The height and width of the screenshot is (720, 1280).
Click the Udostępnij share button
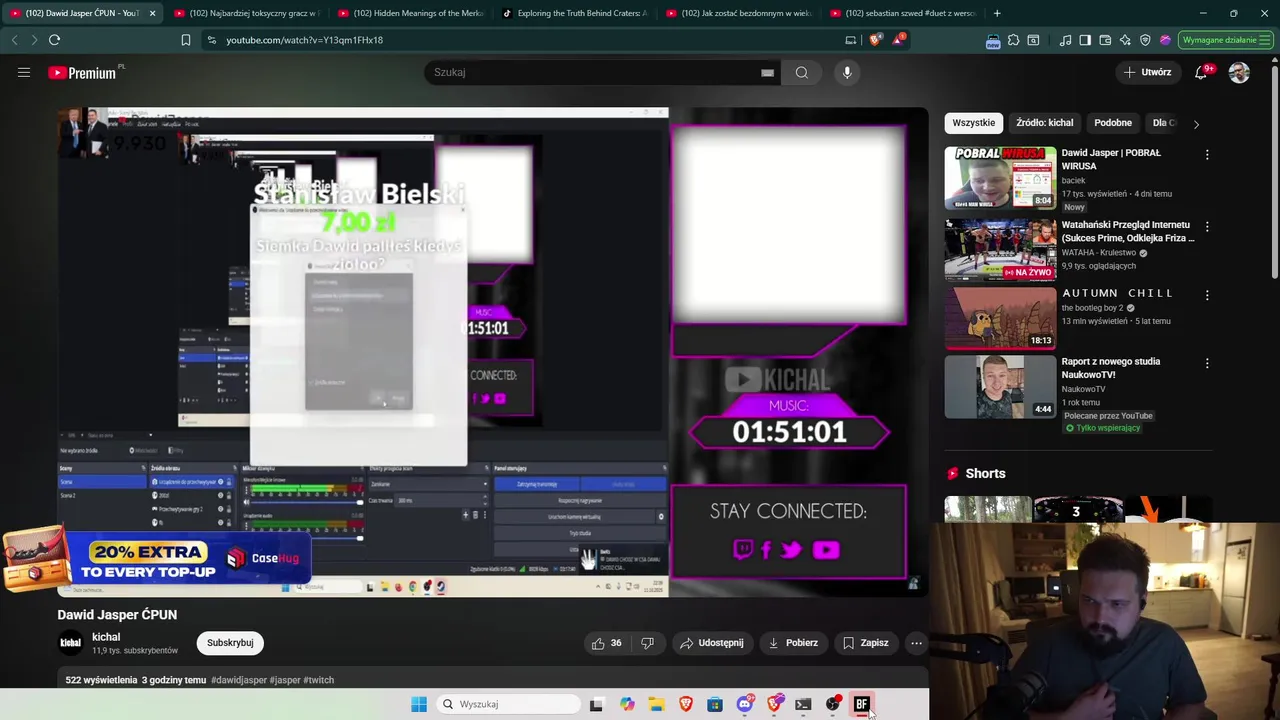(711, 643)
